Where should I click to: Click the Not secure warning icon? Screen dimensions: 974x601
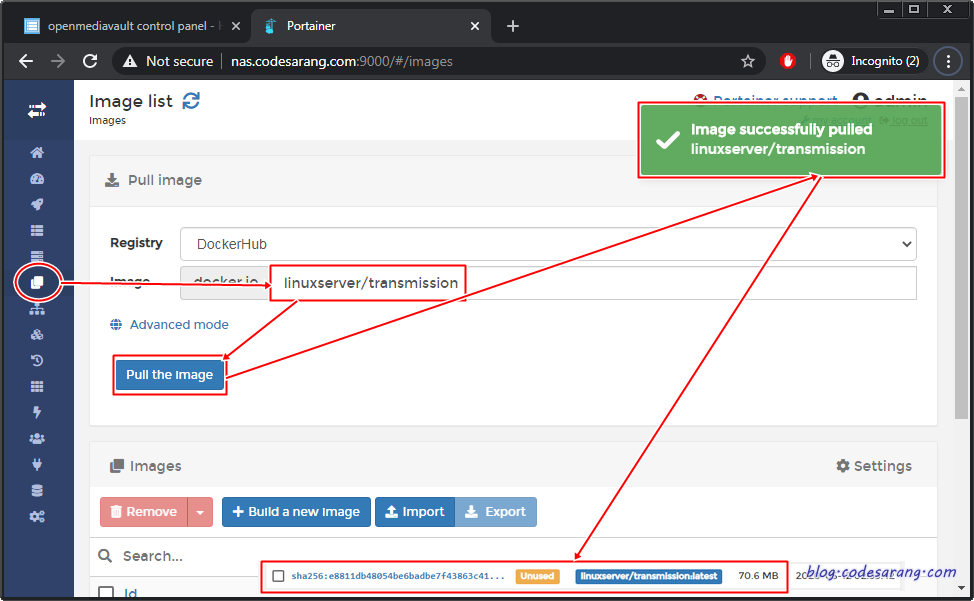click(x=130, y=61)
